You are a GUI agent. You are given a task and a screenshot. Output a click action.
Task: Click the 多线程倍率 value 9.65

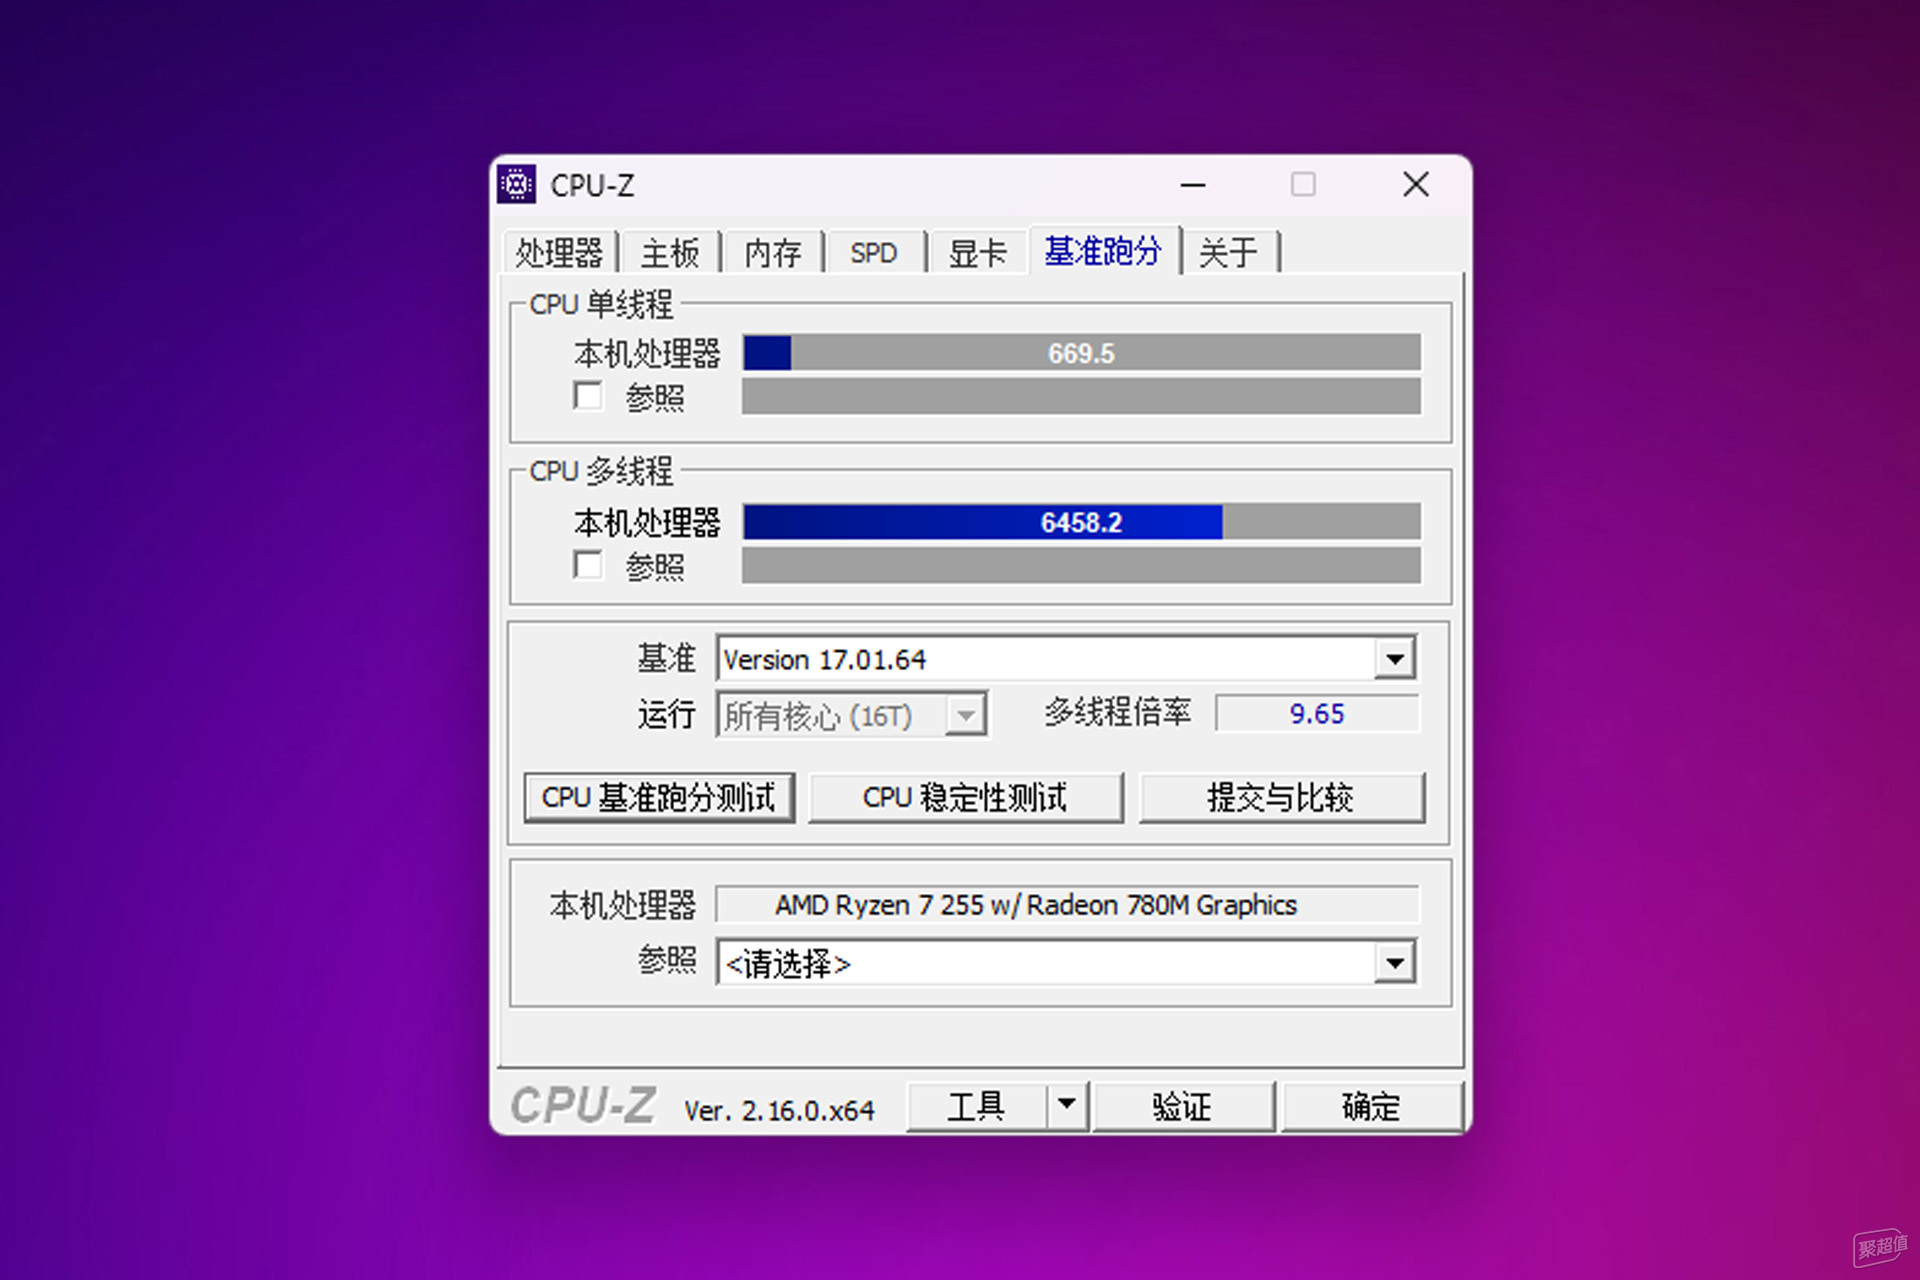(1316, 714)
